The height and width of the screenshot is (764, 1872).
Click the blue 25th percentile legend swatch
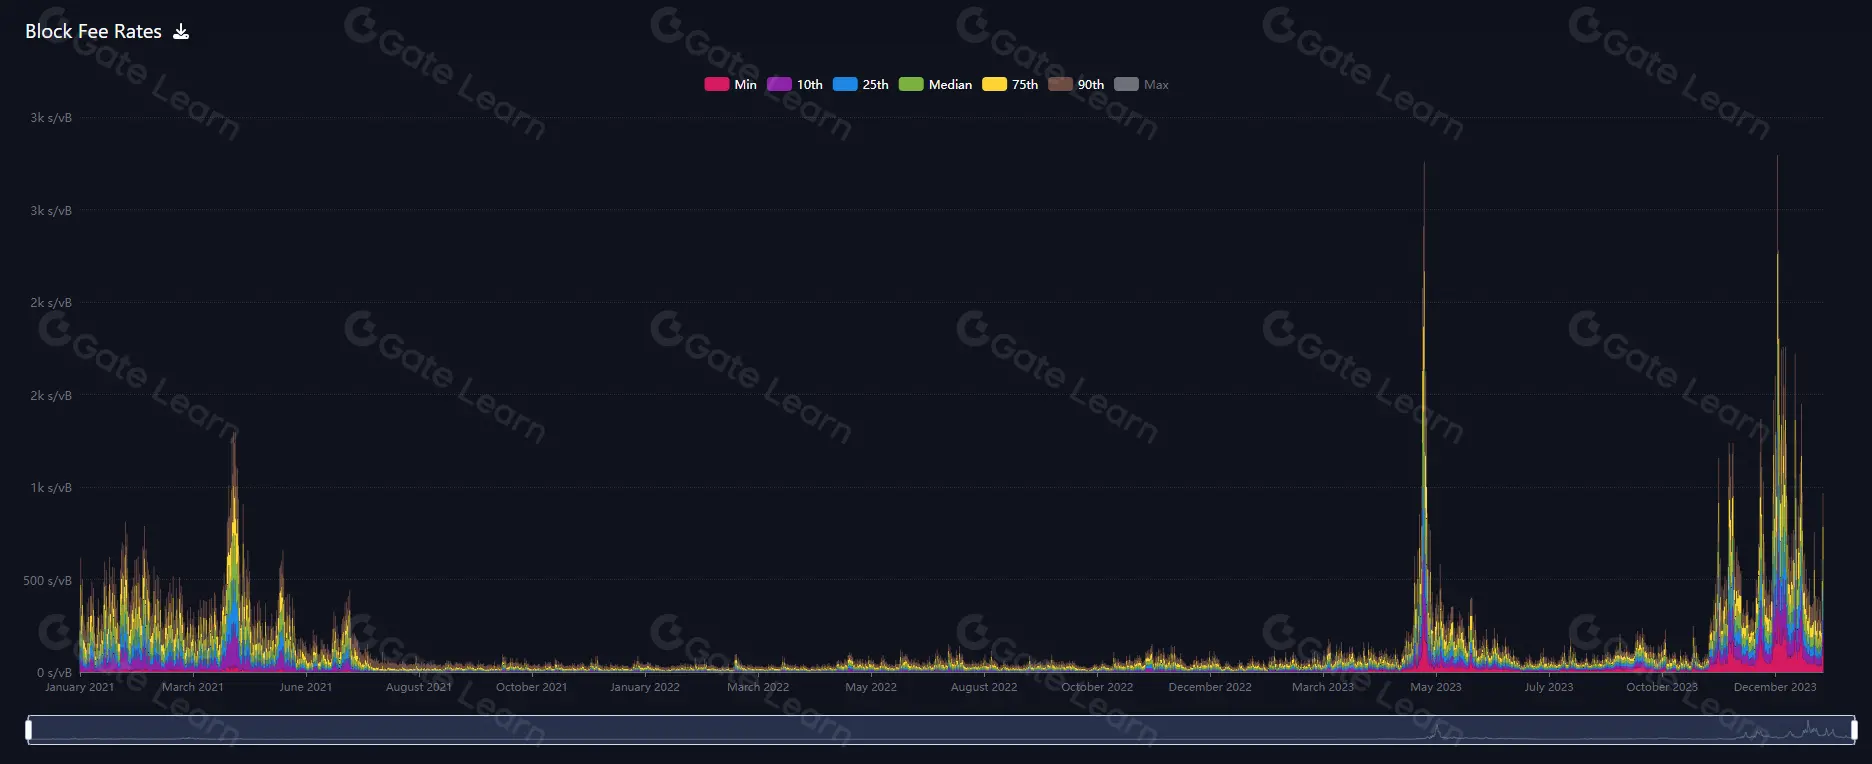pos(845,85)
